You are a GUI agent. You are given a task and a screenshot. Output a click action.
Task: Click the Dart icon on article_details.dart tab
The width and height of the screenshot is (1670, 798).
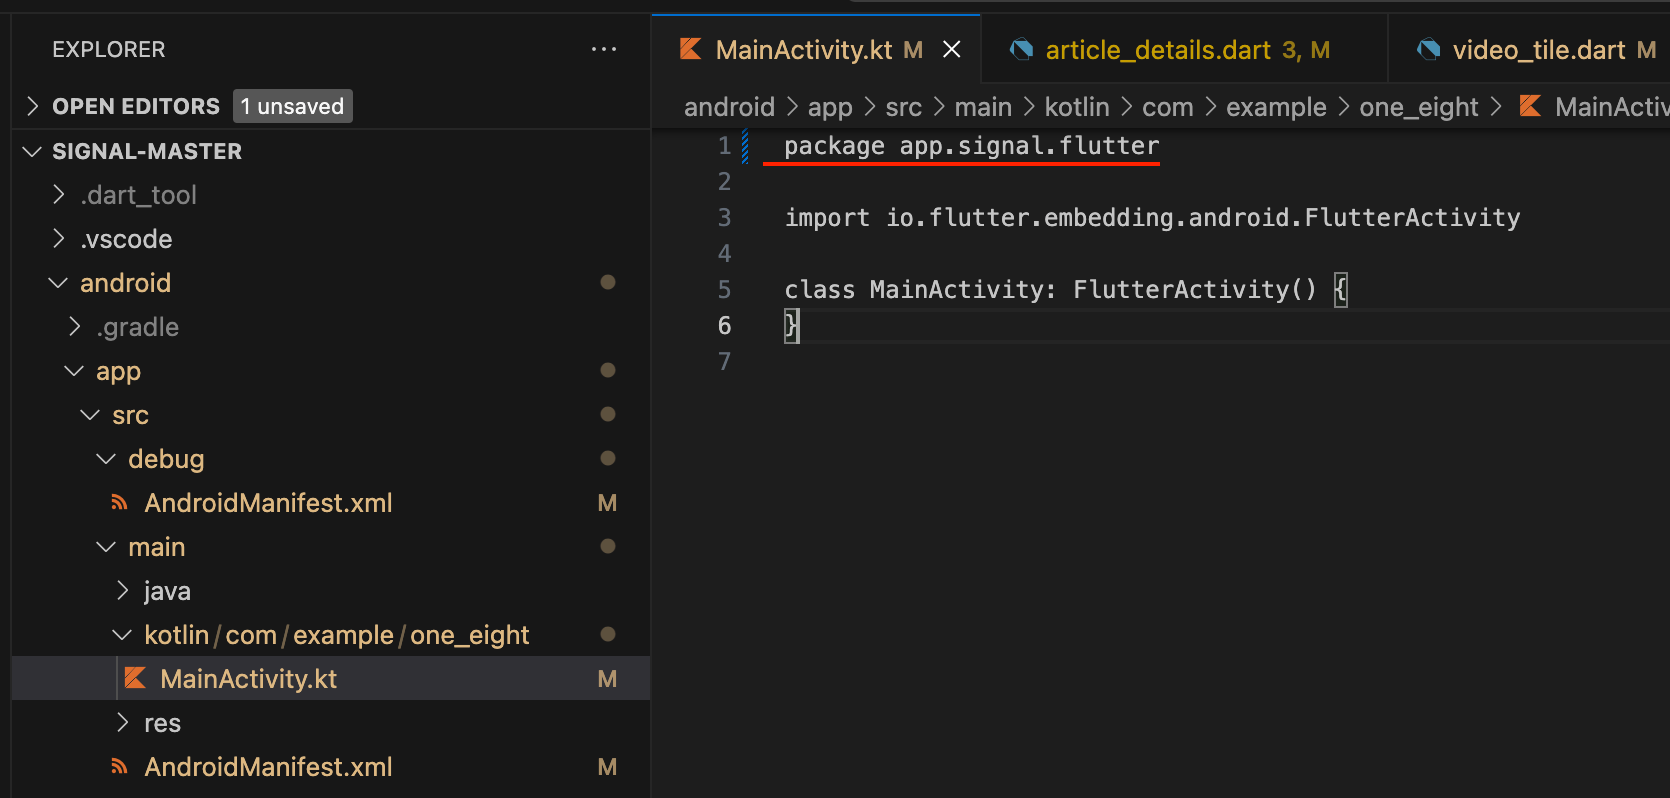1021,49
